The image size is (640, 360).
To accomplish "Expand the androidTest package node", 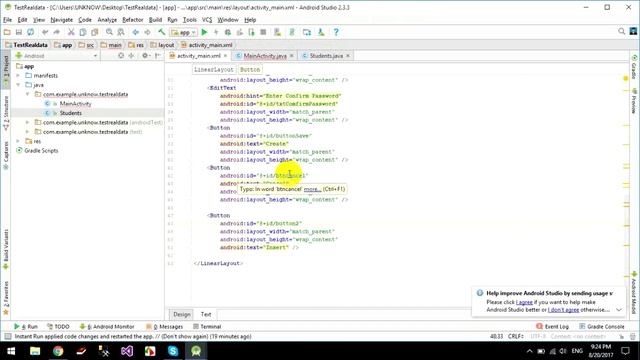I will [27, 122].
